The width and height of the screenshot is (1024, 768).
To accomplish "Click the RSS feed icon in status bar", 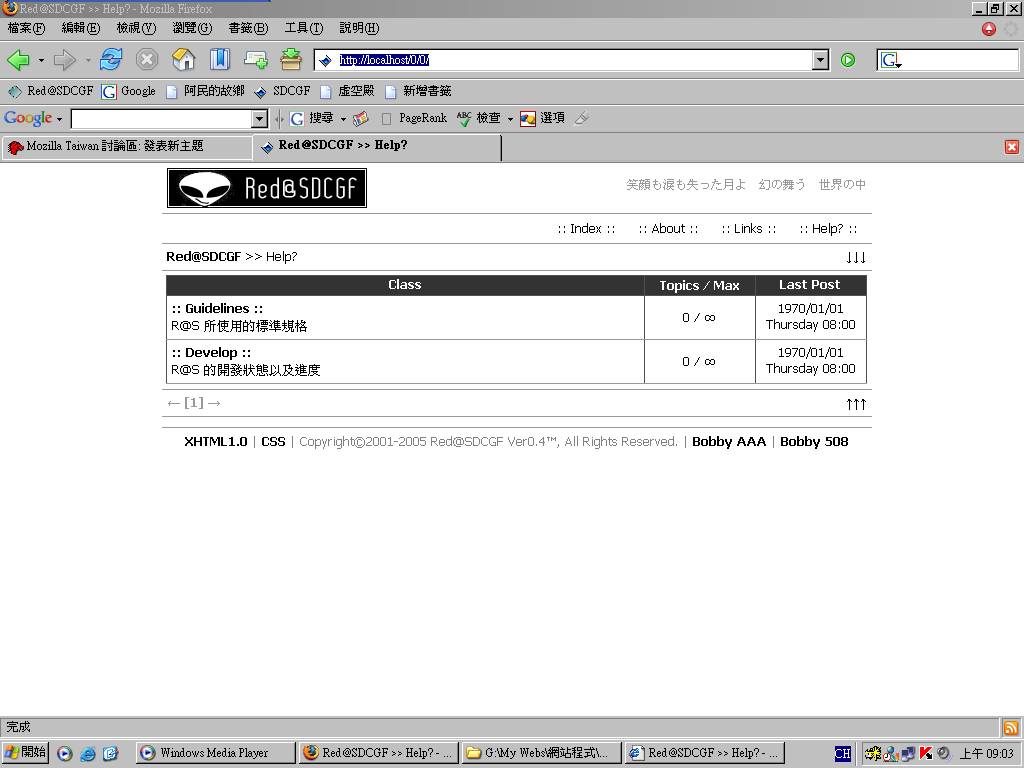I will tap(1011, 728).
